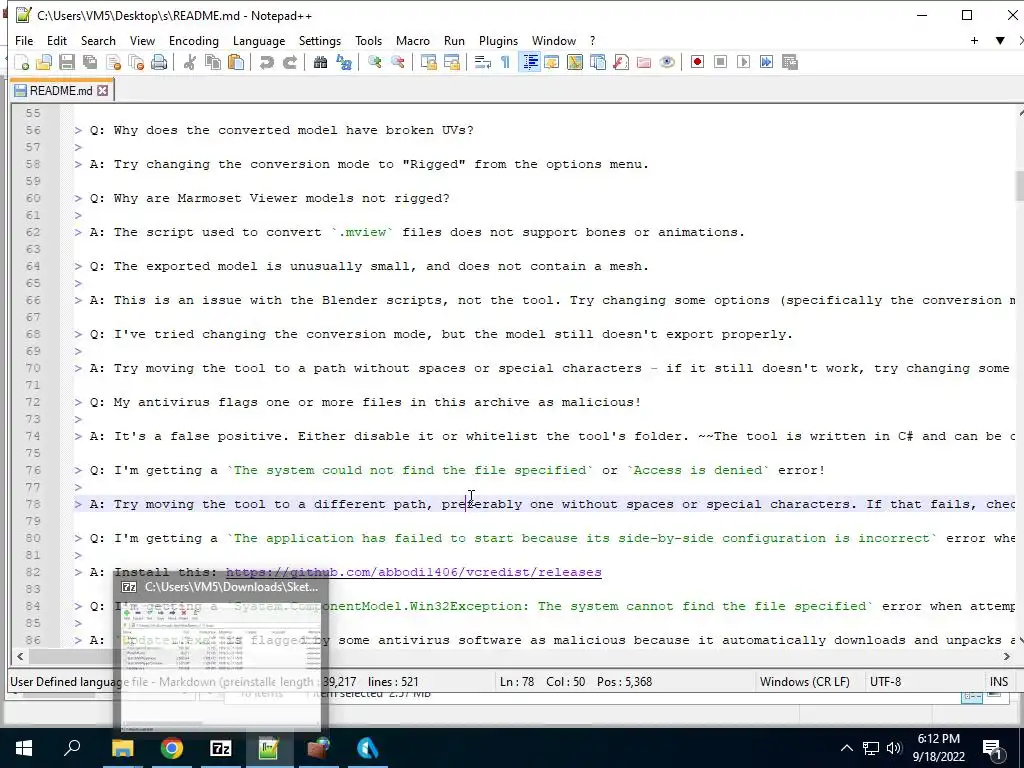This screenshot has width=1024, height=768.
Task: Open the Search menu
Action: 98,40
